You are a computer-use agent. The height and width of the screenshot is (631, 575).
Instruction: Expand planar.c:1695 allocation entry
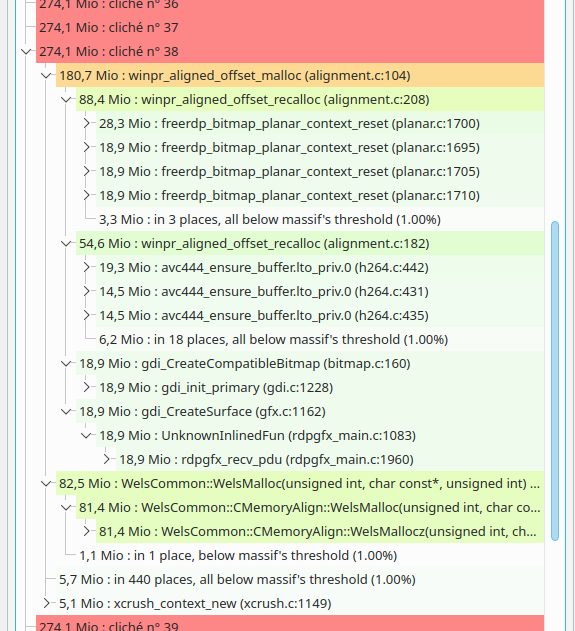click(x=86, y=147)
